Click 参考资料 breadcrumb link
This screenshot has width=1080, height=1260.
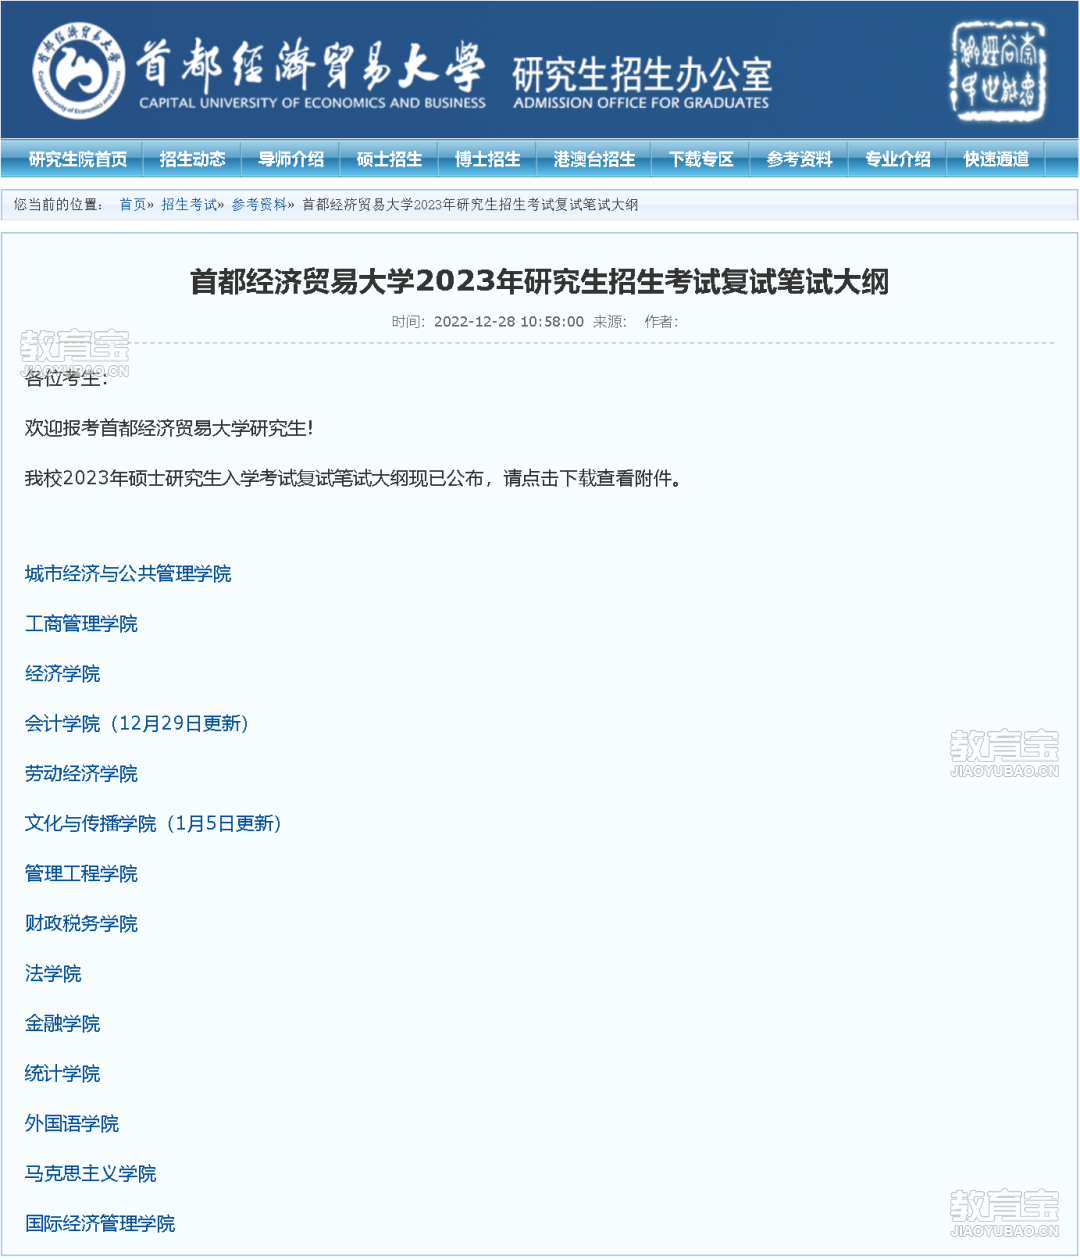(259, 205)
